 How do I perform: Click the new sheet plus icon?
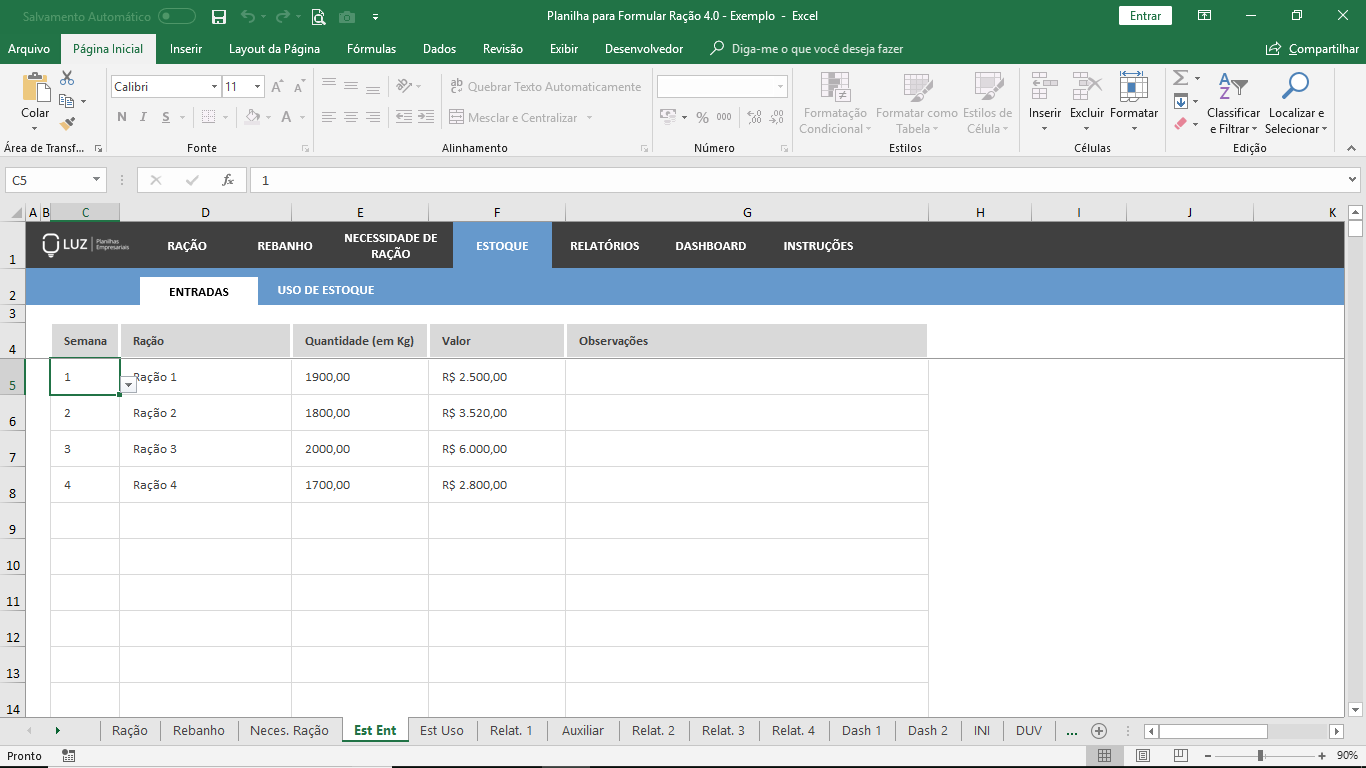[x=1099, y=731]
